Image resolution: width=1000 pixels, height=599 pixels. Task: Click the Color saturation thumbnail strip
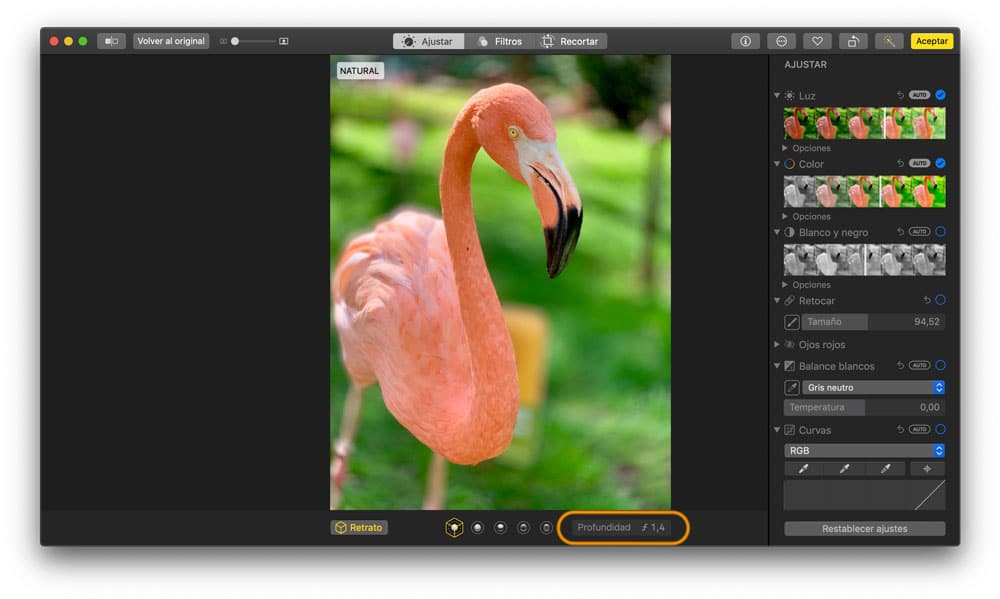864,191
